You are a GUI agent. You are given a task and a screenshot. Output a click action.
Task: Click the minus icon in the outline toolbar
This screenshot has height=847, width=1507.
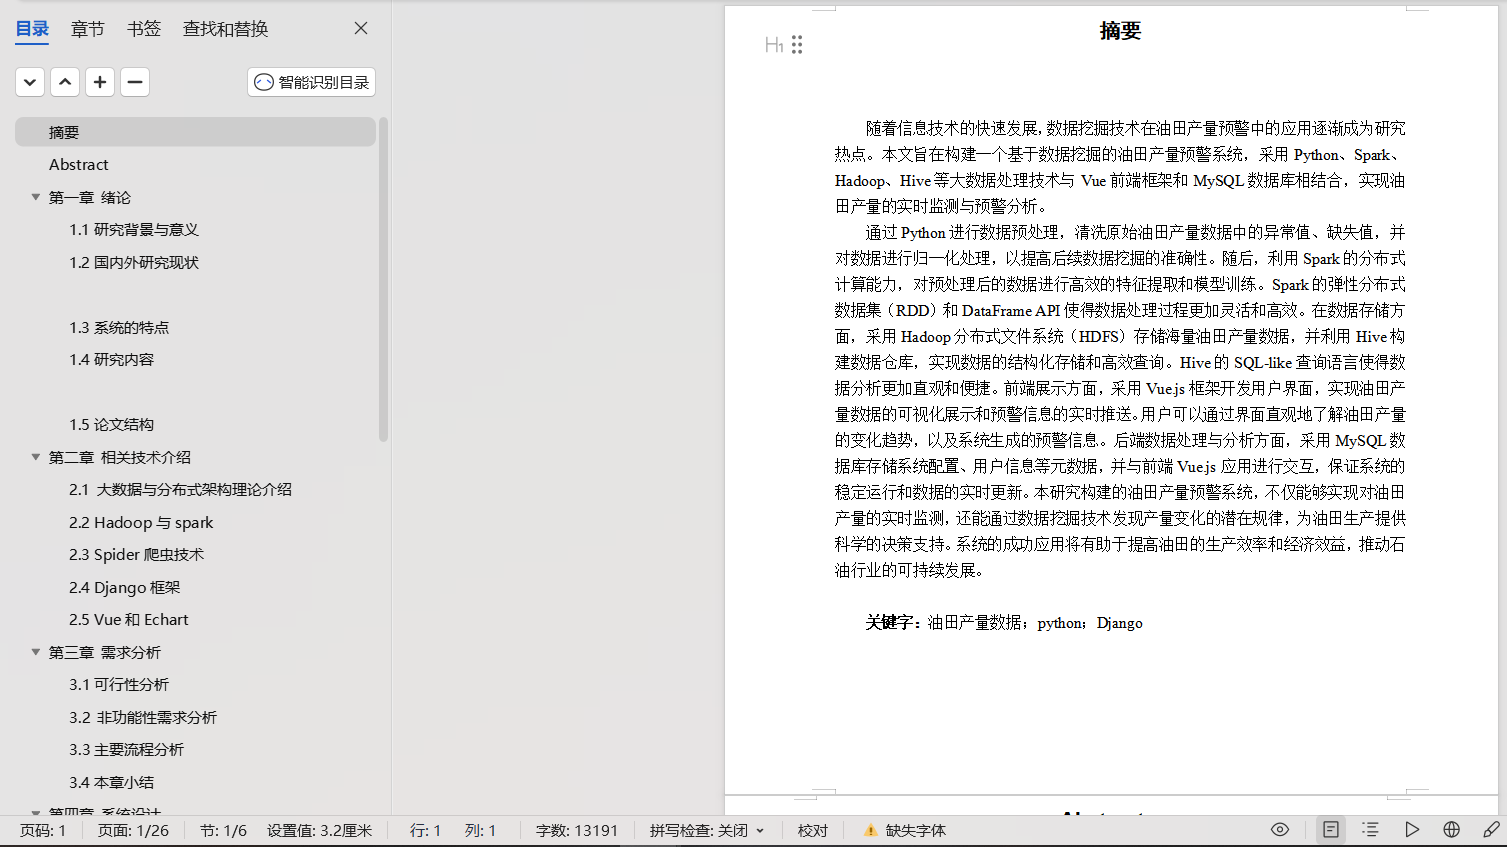click(135, 82)
